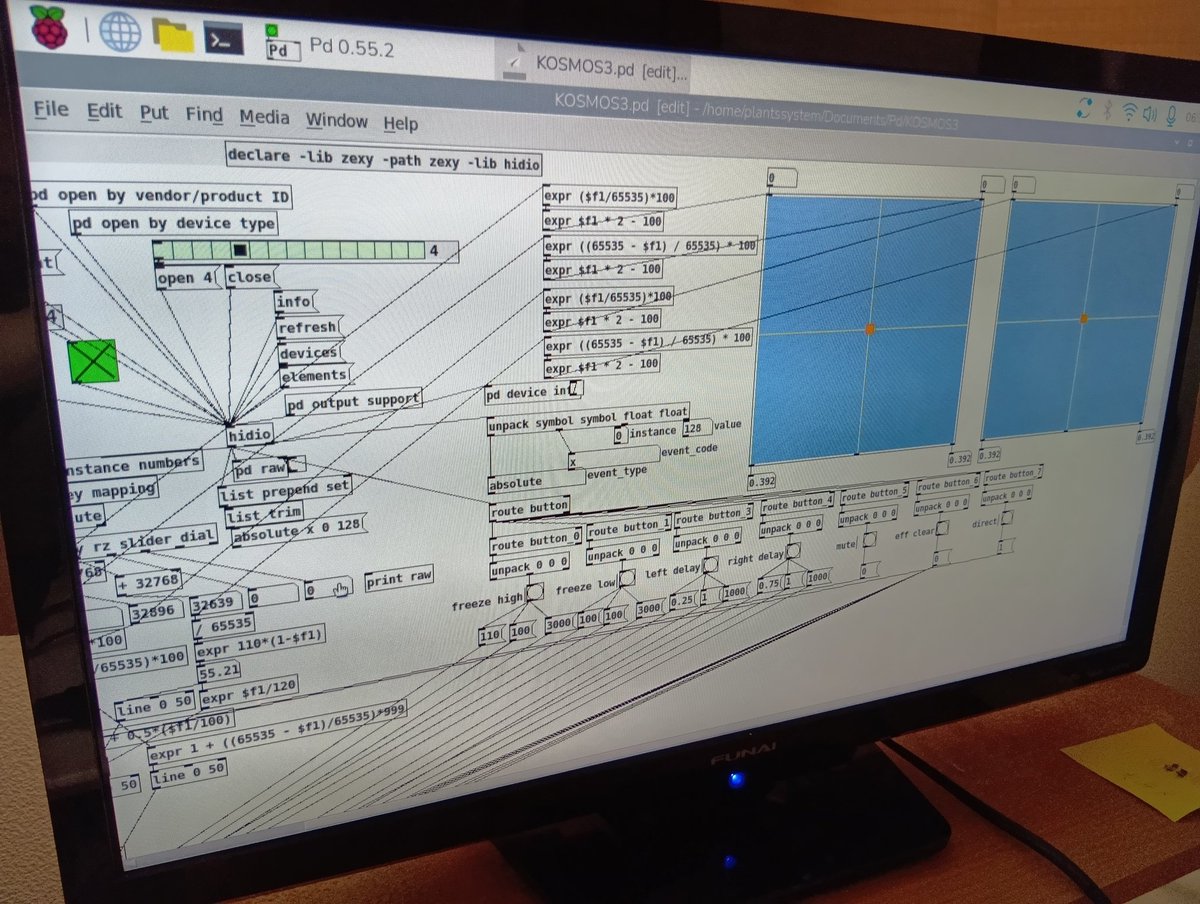Open the Edit menu
1200x904 pixels.
pos(104,111)
